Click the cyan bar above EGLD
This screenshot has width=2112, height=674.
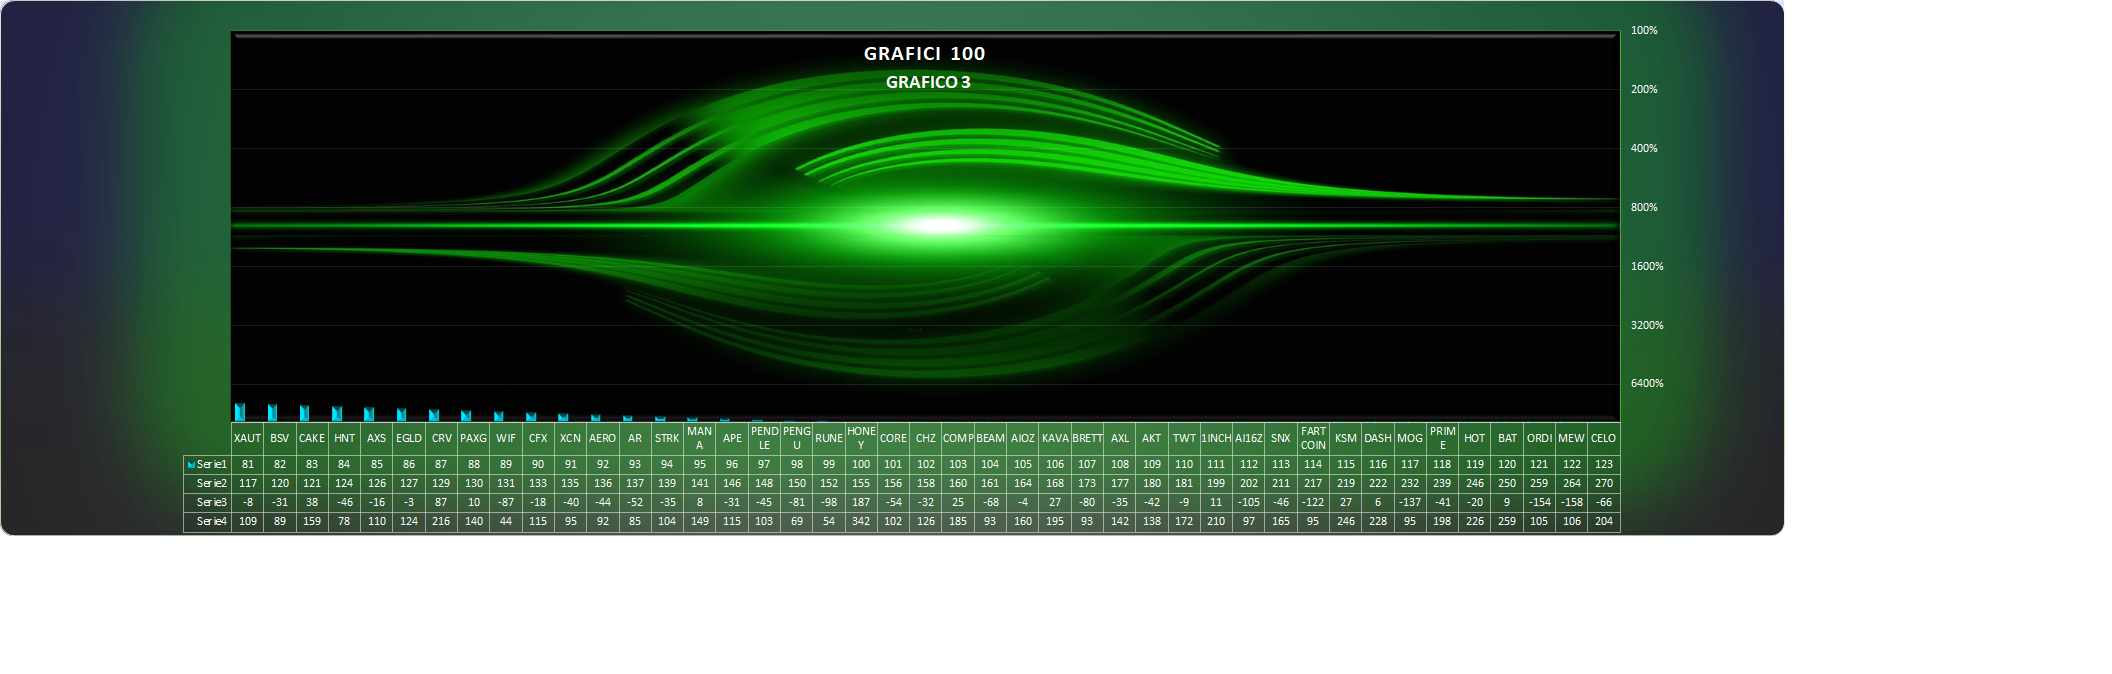(x=402, y=414)
